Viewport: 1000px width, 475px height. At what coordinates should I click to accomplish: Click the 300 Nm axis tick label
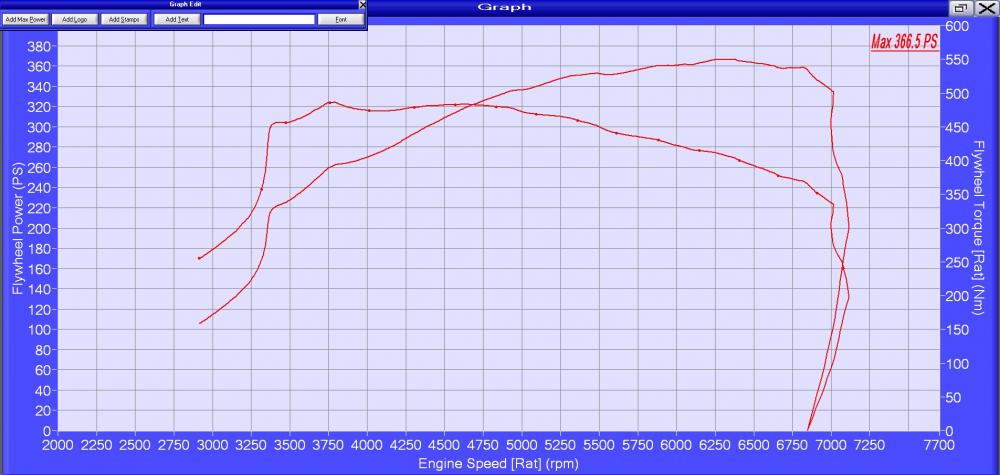(x=957, y=228)
